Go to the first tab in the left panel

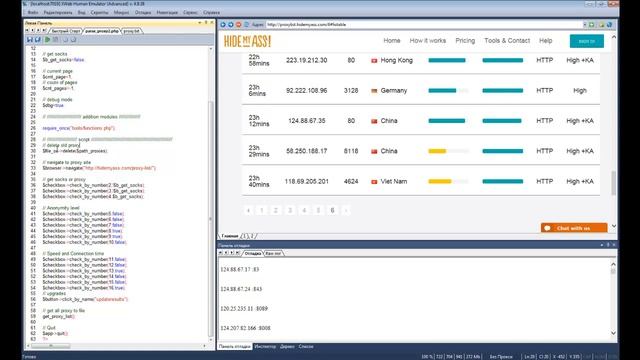[27, 31]
